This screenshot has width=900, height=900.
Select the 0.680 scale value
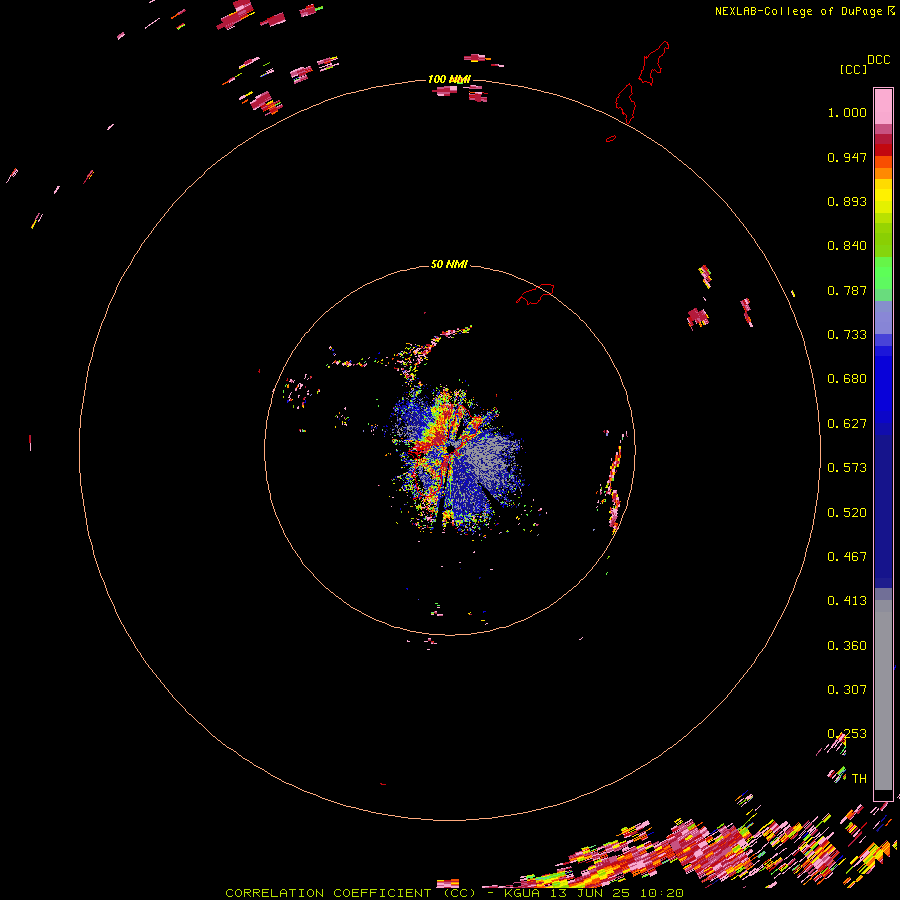pos(847,379)
